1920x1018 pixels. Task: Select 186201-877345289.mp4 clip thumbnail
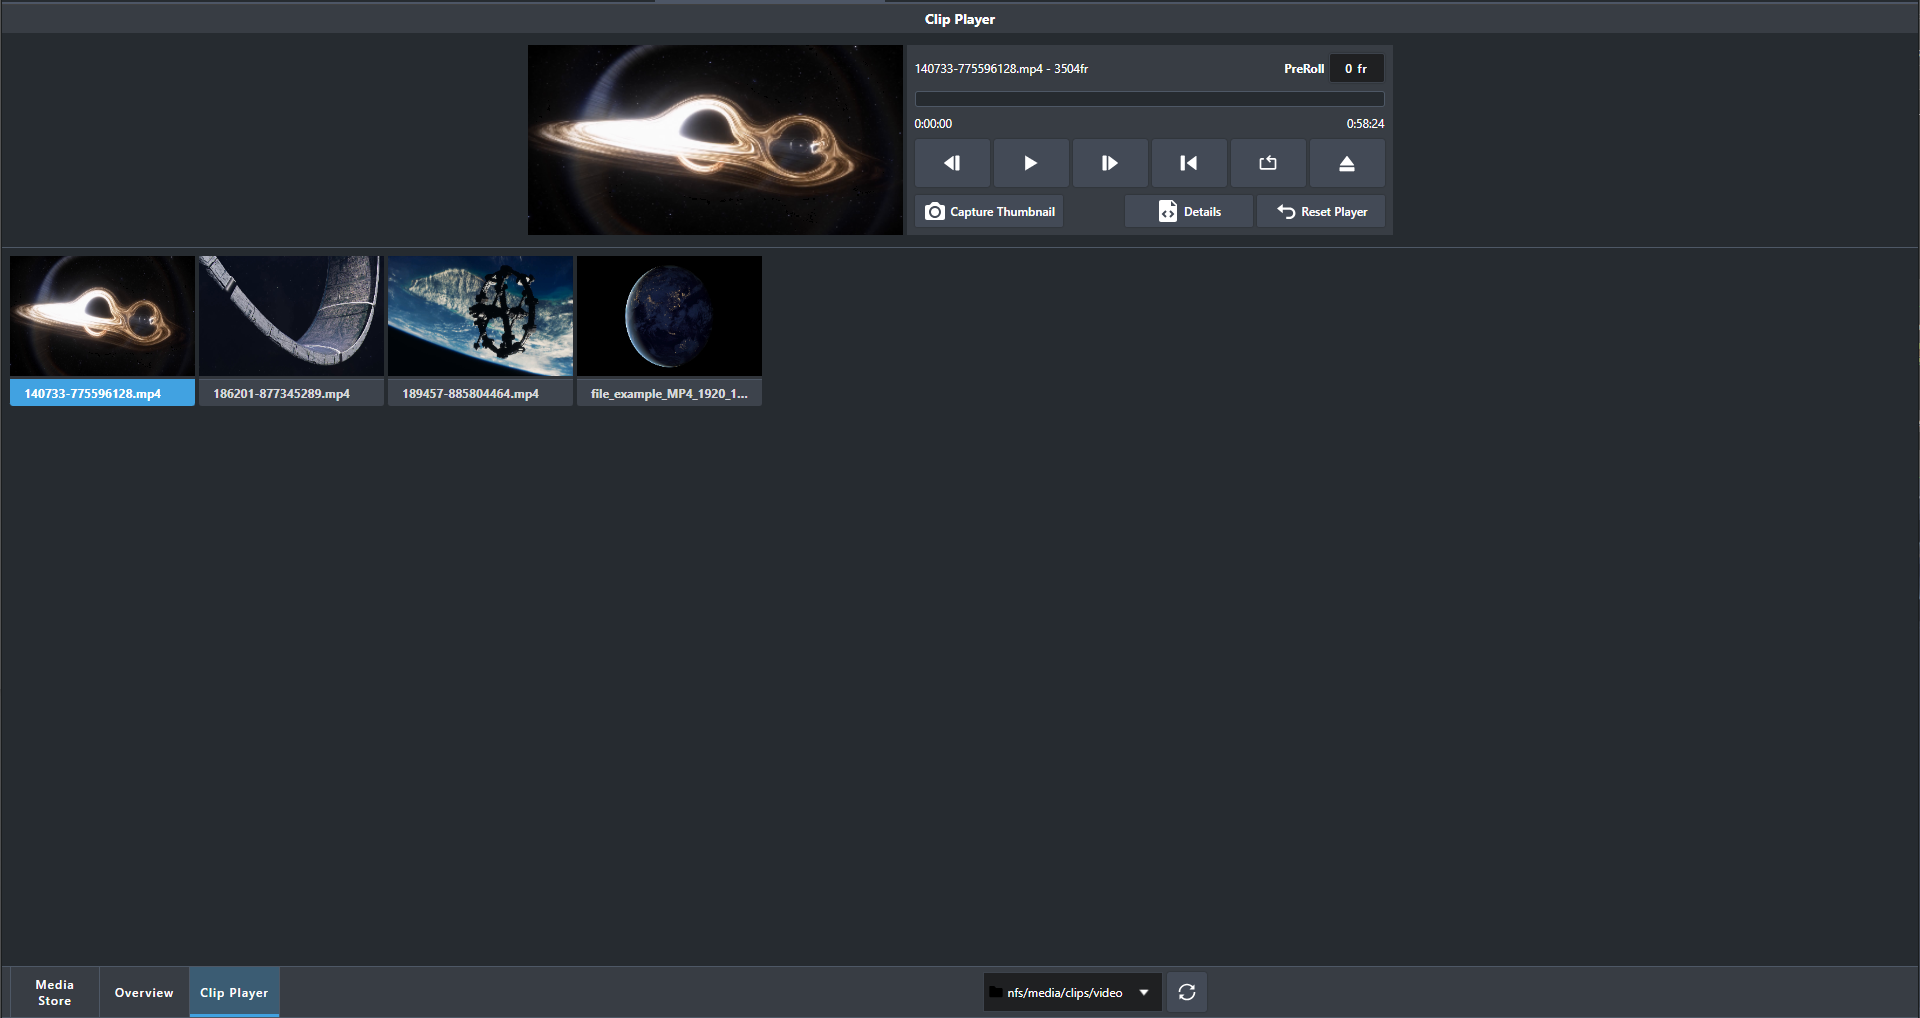click(x=291, y=316)
